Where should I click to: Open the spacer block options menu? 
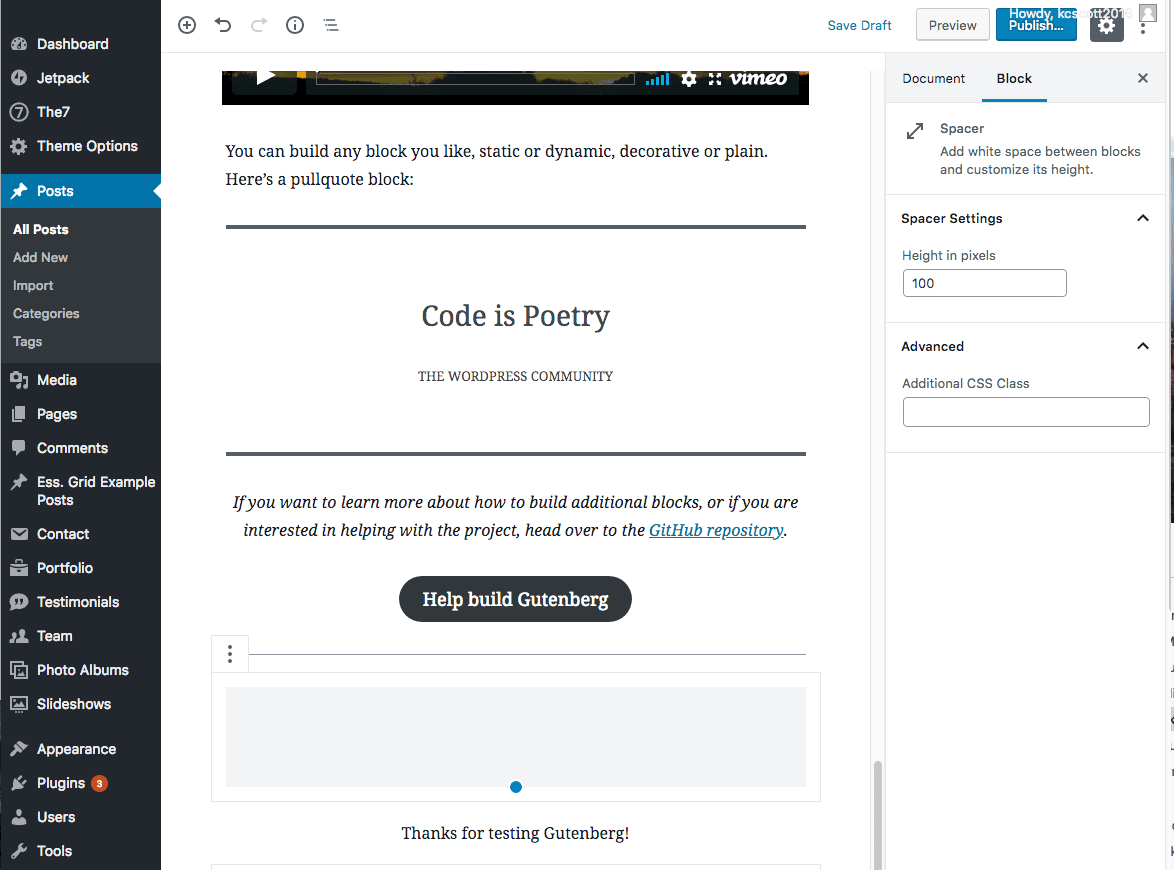230,653
